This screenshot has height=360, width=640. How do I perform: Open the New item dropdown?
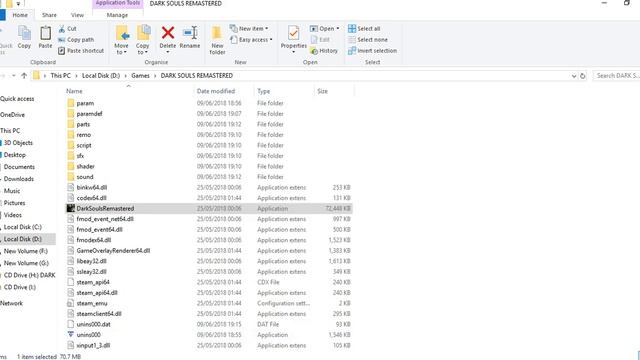[x=249, y=29]
